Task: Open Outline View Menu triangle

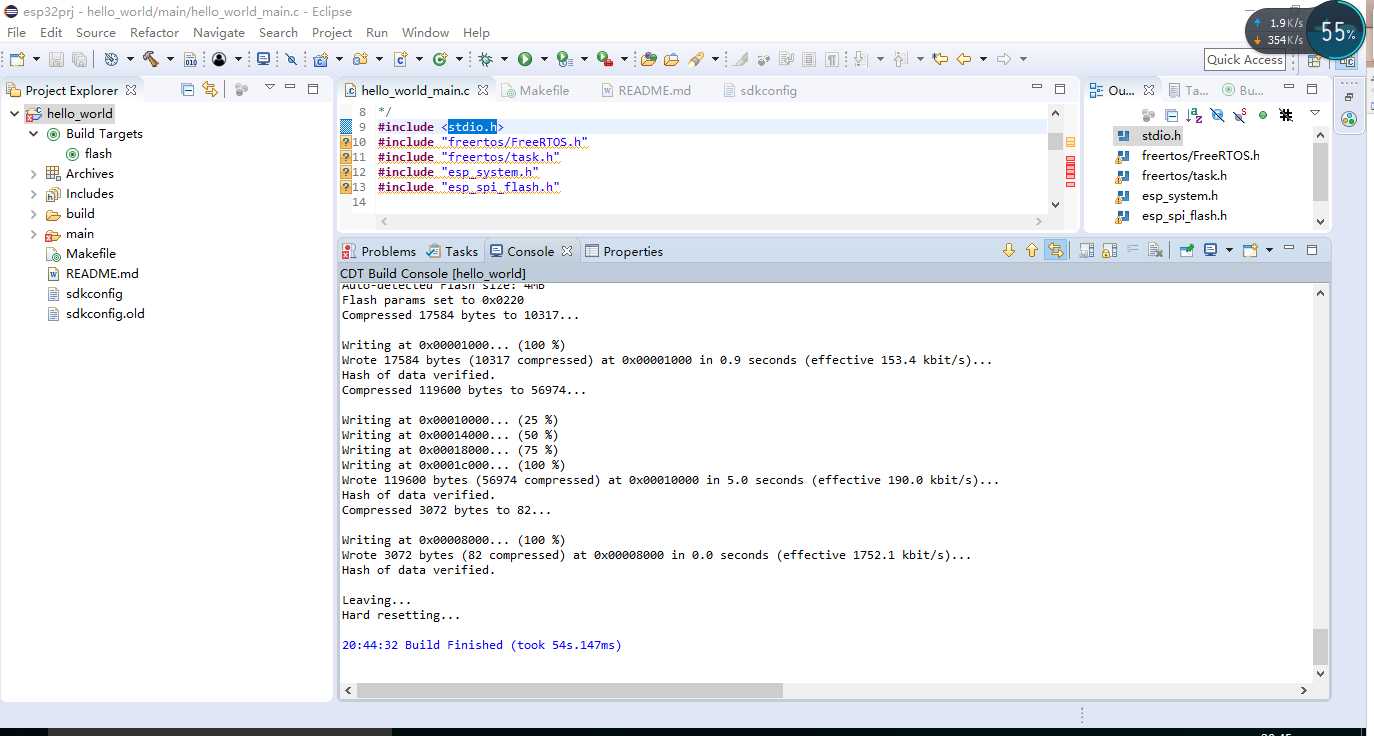Action: [x=1315, y=114]
